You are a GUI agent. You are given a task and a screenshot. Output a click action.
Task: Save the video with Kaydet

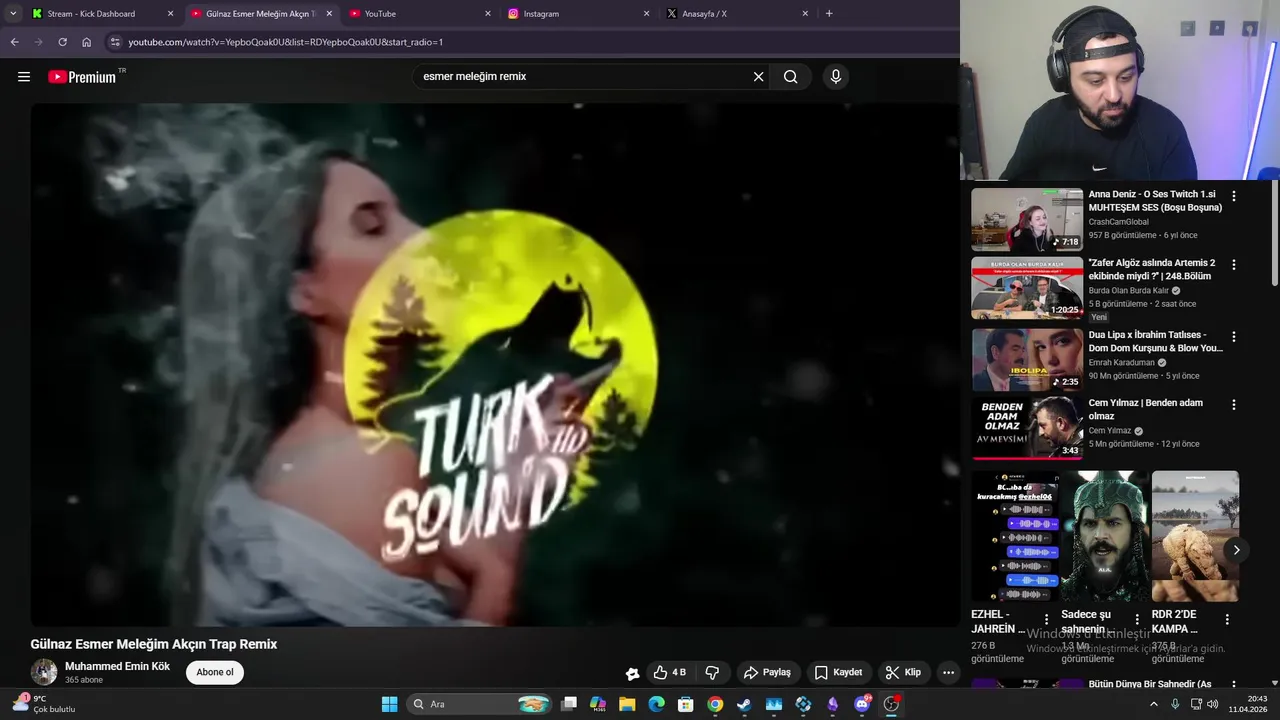click(838, 673)
